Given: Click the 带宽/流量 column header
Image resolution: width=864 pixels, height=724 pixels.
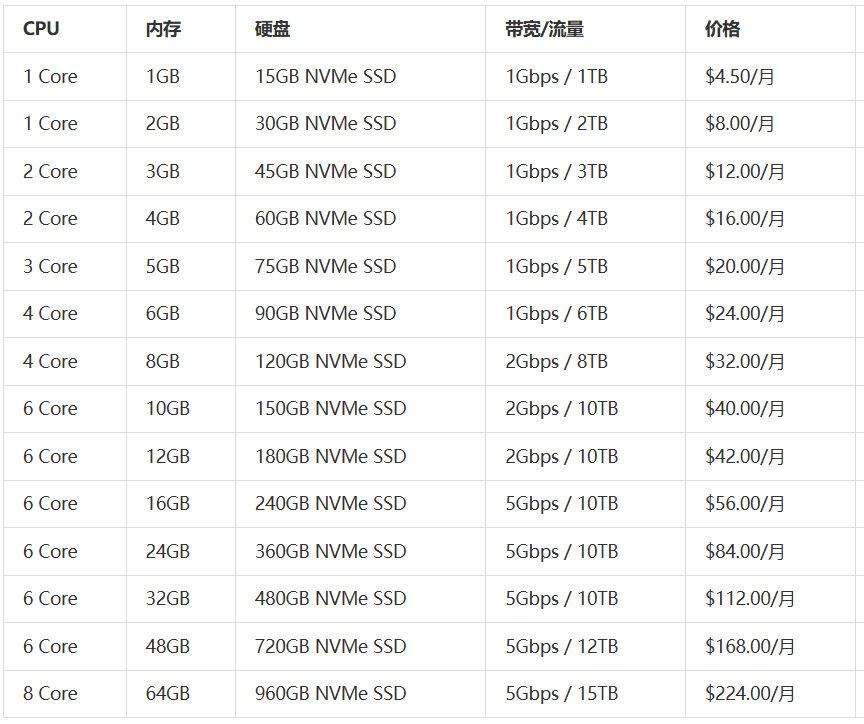Looking at the screenshot, I should pyautogui.click(x=544, y=29).
